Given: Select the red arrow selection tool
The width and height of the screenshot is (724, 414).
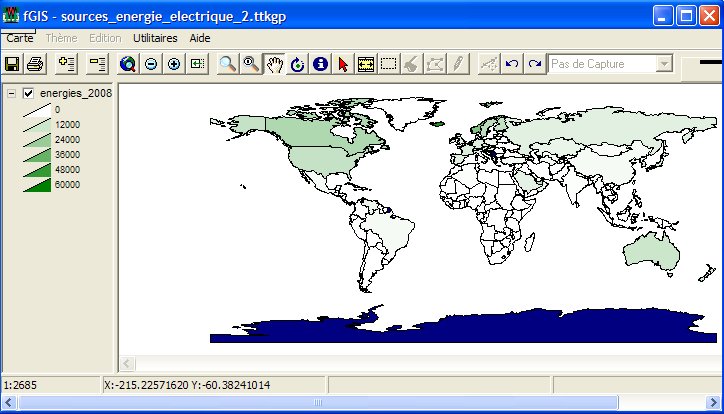Looking at the screenshot, I should coord(343,64).
